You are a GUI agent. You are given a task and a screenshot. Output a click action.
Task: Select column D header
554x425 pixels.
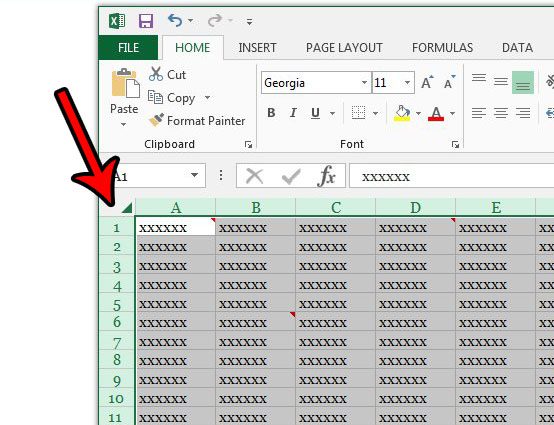point(415,207)
